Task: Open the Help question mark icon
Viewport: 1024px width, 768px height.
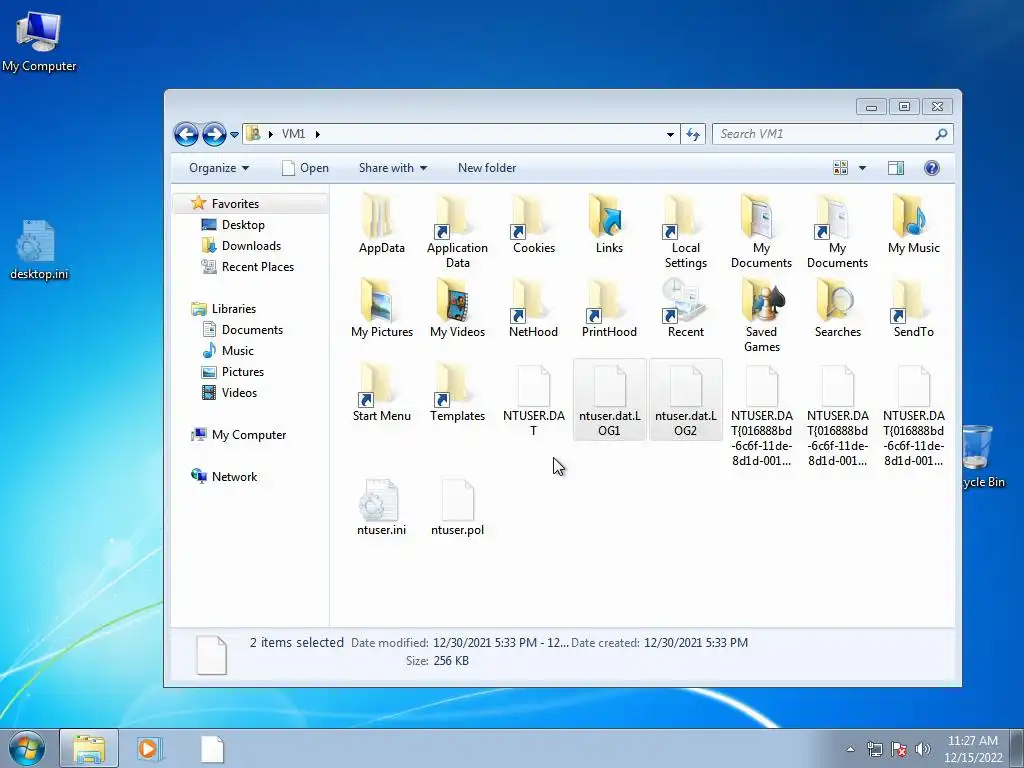Action: click(931, 168)
